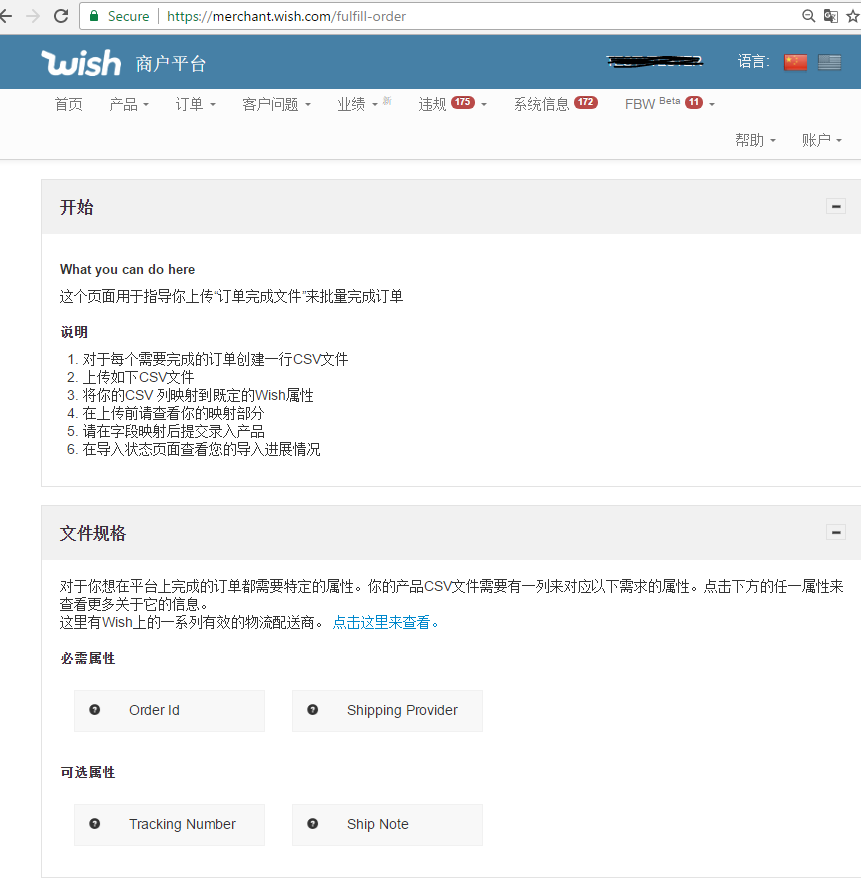Select the 首页 navigation item
Image resolution: width=861 pixels, height=879 pixels.
click(x=68, y=103)
